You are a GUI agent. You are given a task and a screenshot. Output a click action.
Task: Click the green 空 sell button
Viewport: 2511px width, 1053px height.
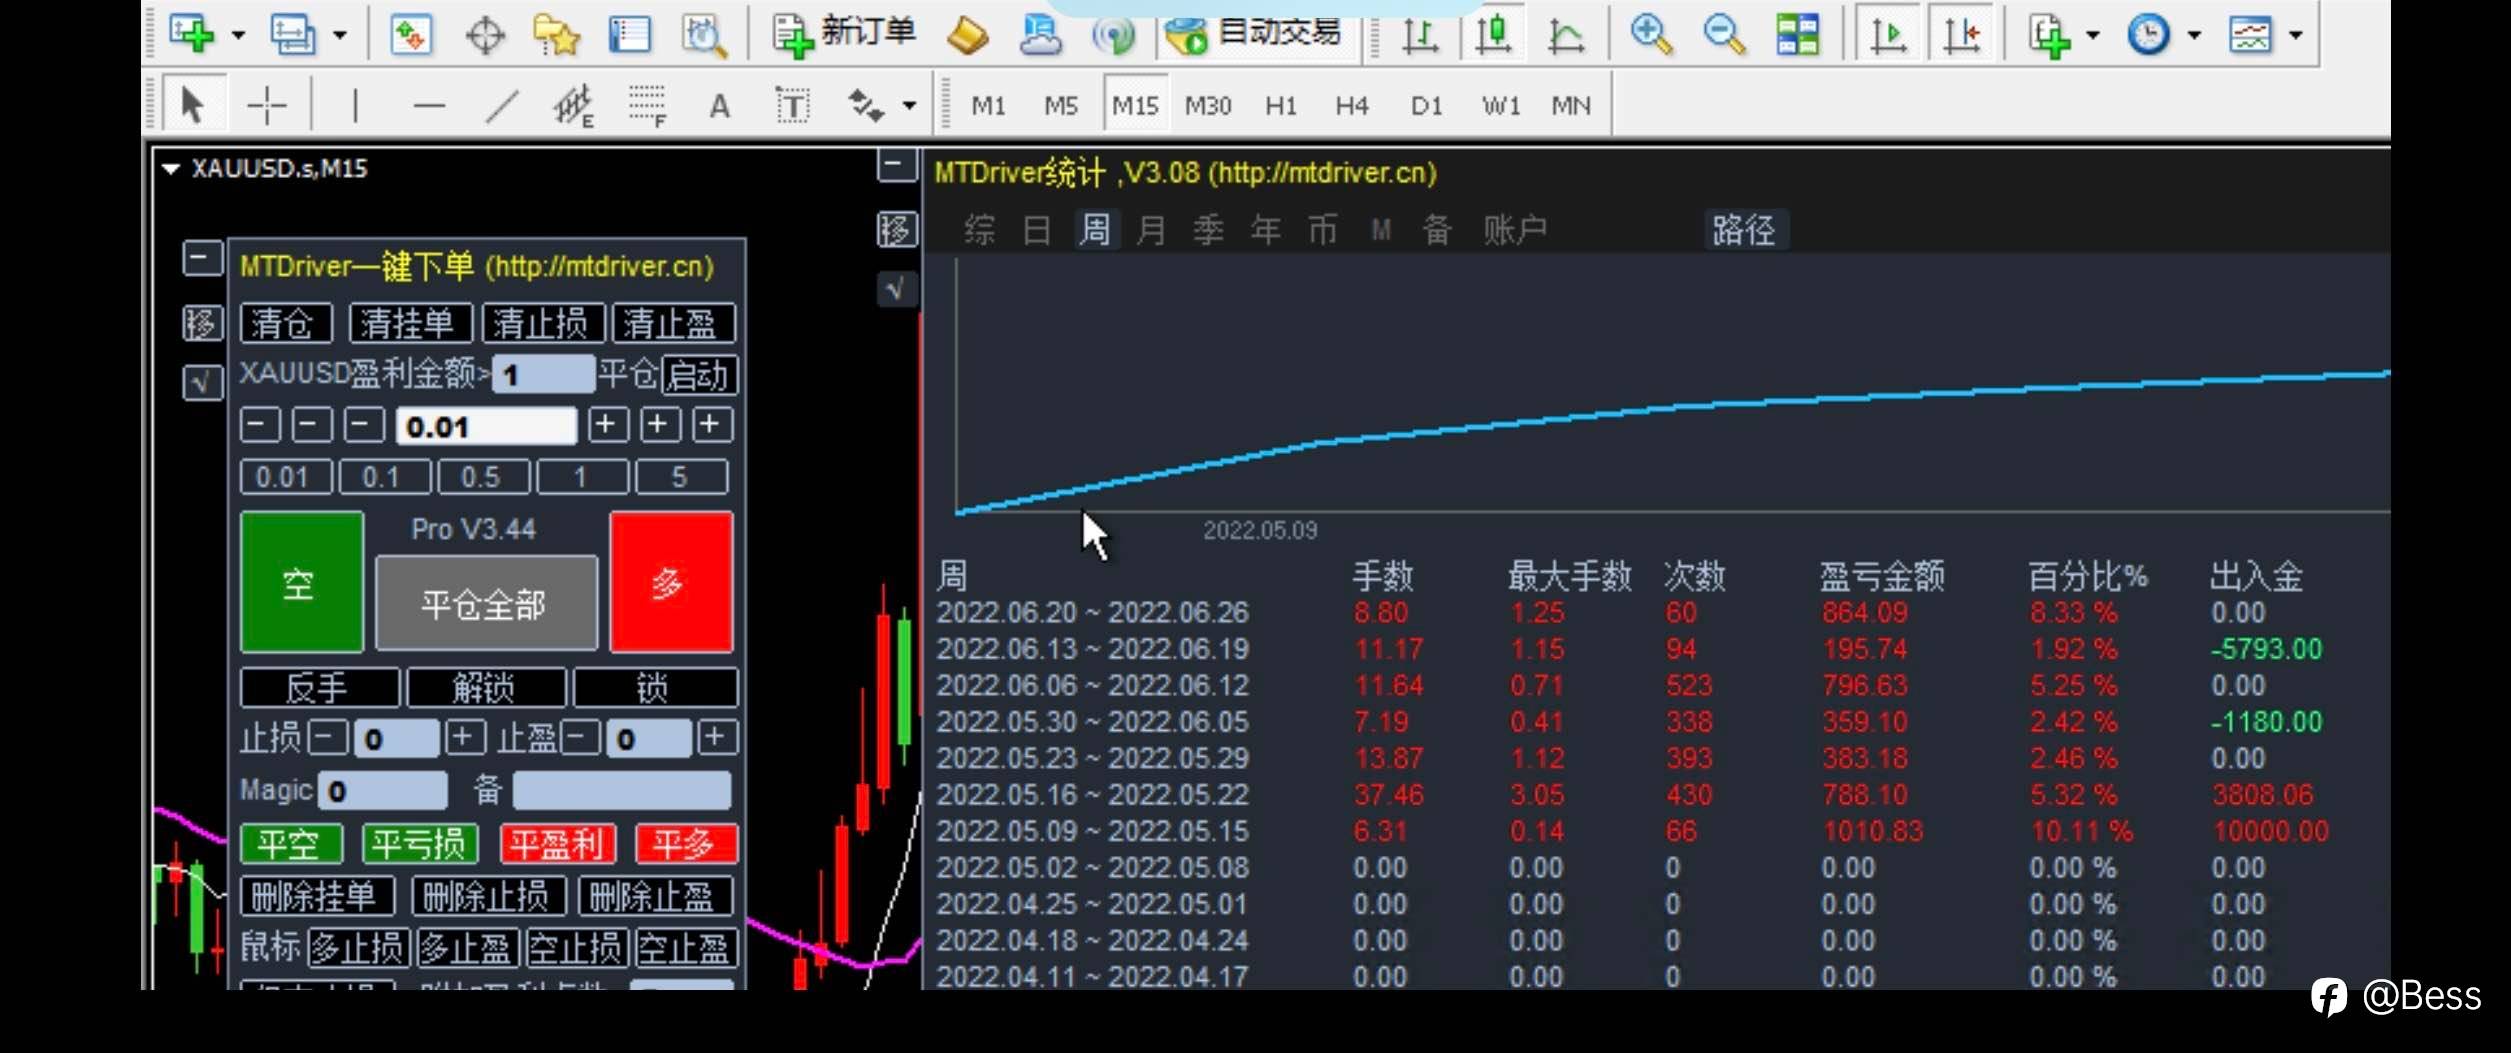point(301,582)
